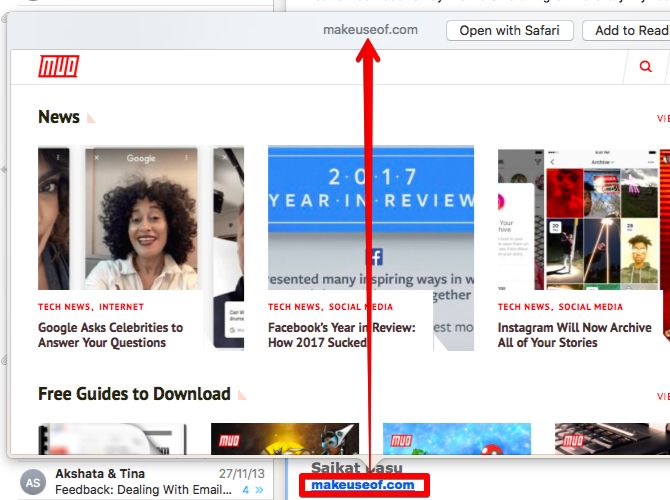Click the MUO logo in preview
Screen dimensions: 670x500
[x=59, y=66]
